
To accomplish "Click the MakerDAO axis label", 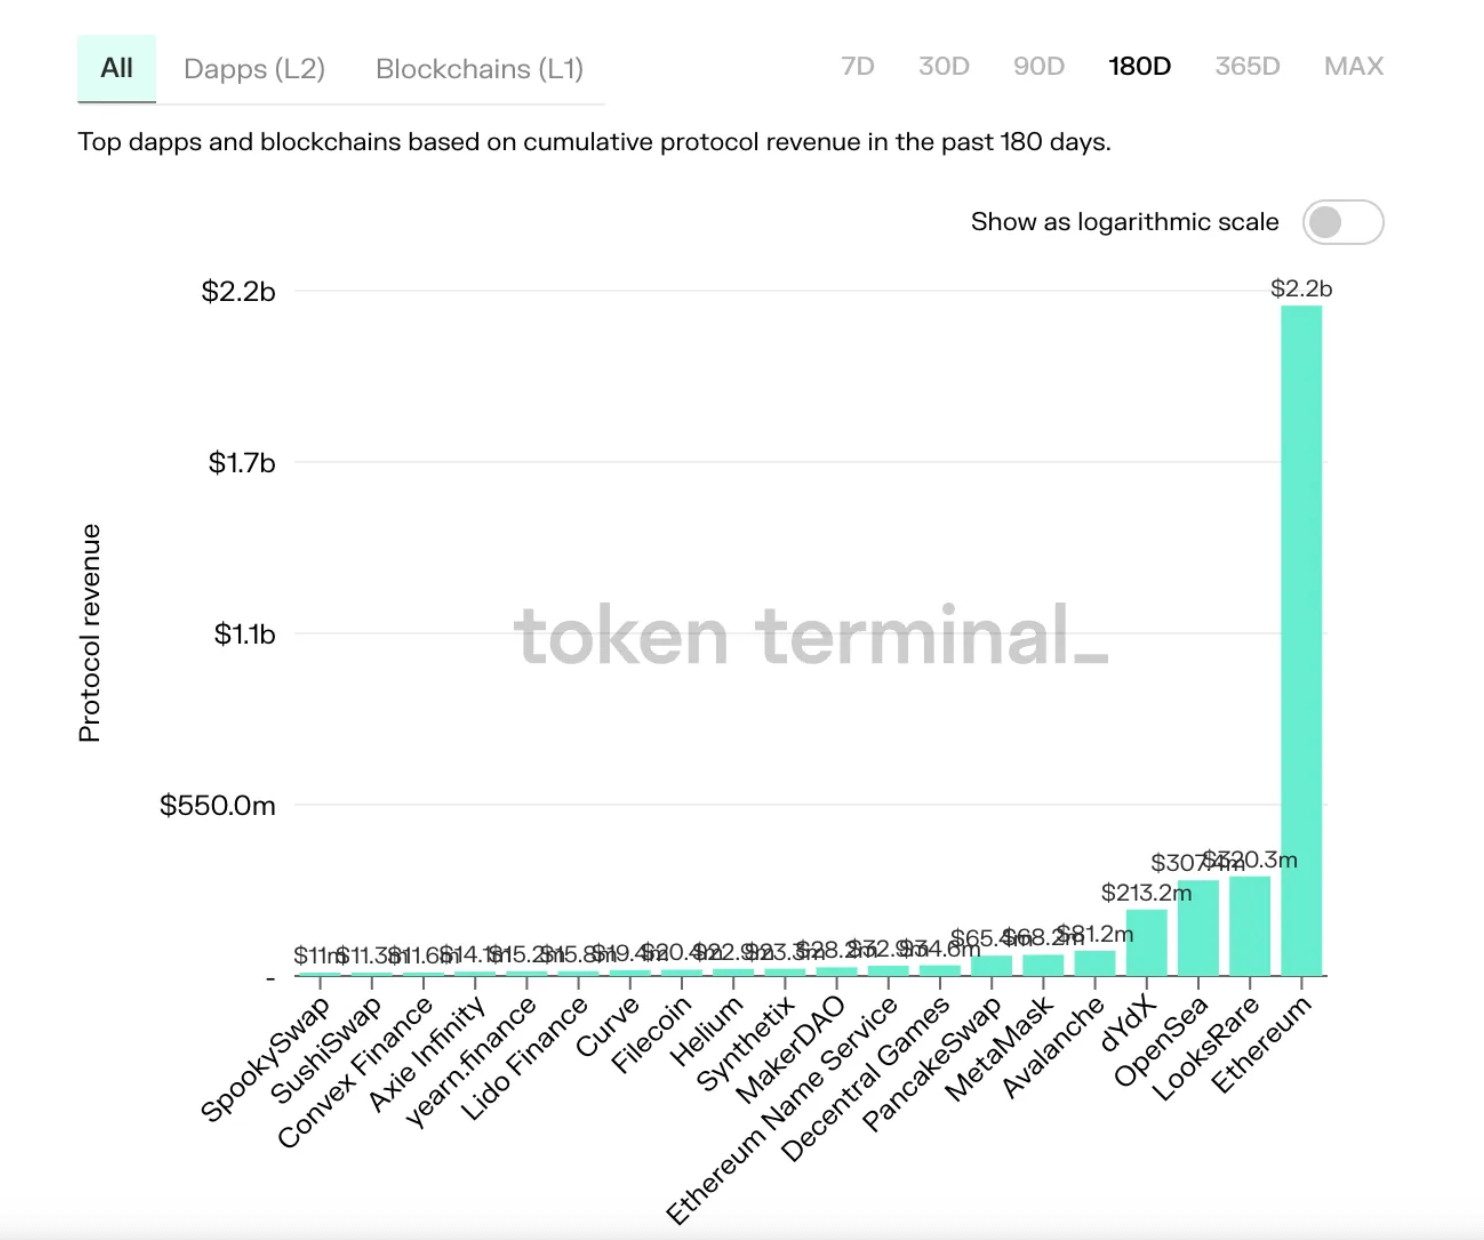I will coord(790,1050).
